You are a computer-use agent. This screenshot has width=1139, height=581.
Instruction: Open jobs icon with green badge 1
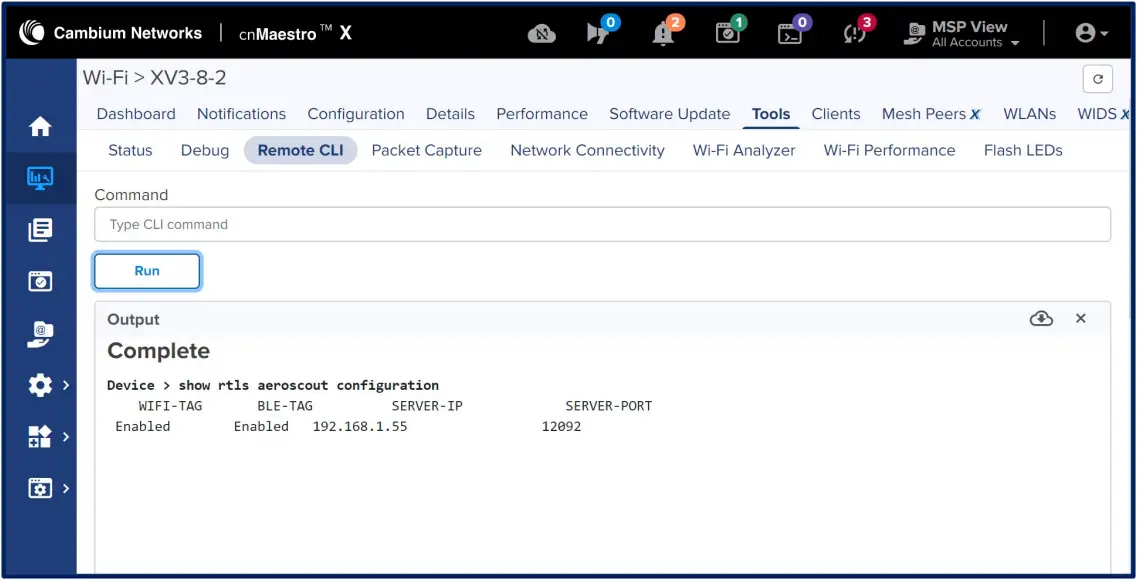pyautogui.click(x=730, y=31)
